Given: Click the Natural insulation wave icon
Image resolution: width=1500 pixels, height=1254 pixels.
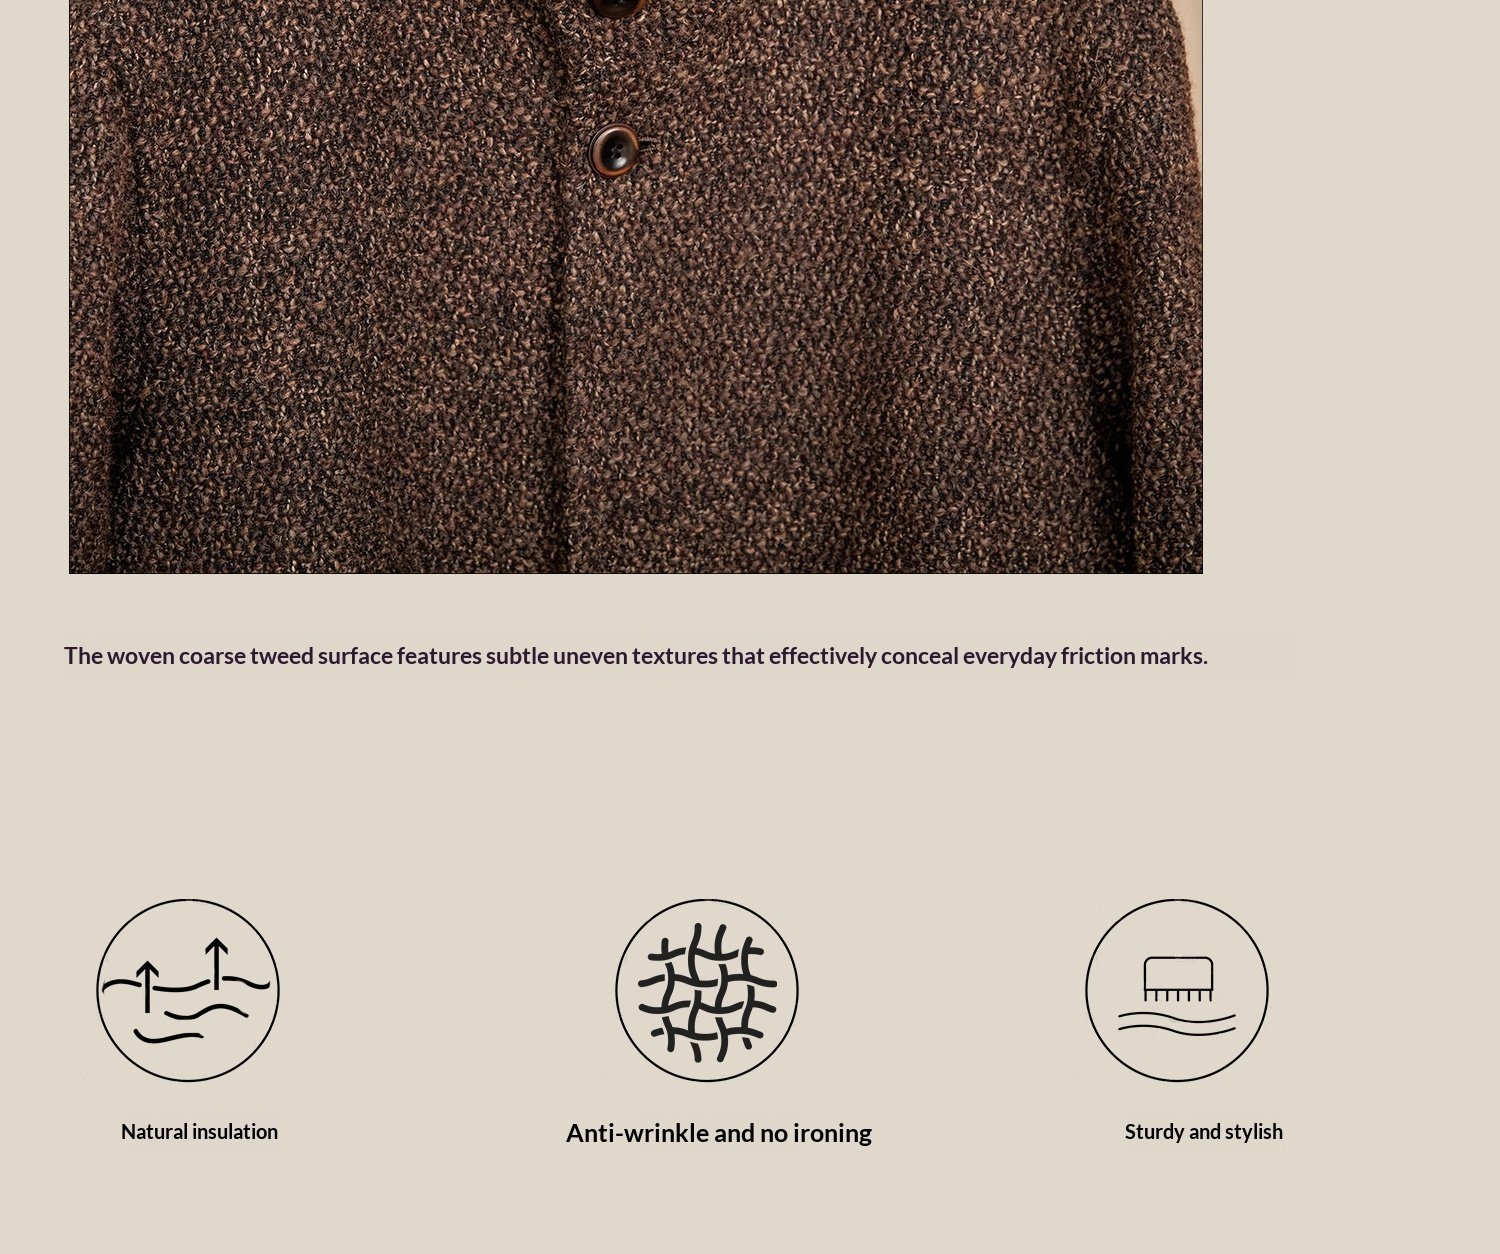Looking at the screenshot, I should [188, 990].
